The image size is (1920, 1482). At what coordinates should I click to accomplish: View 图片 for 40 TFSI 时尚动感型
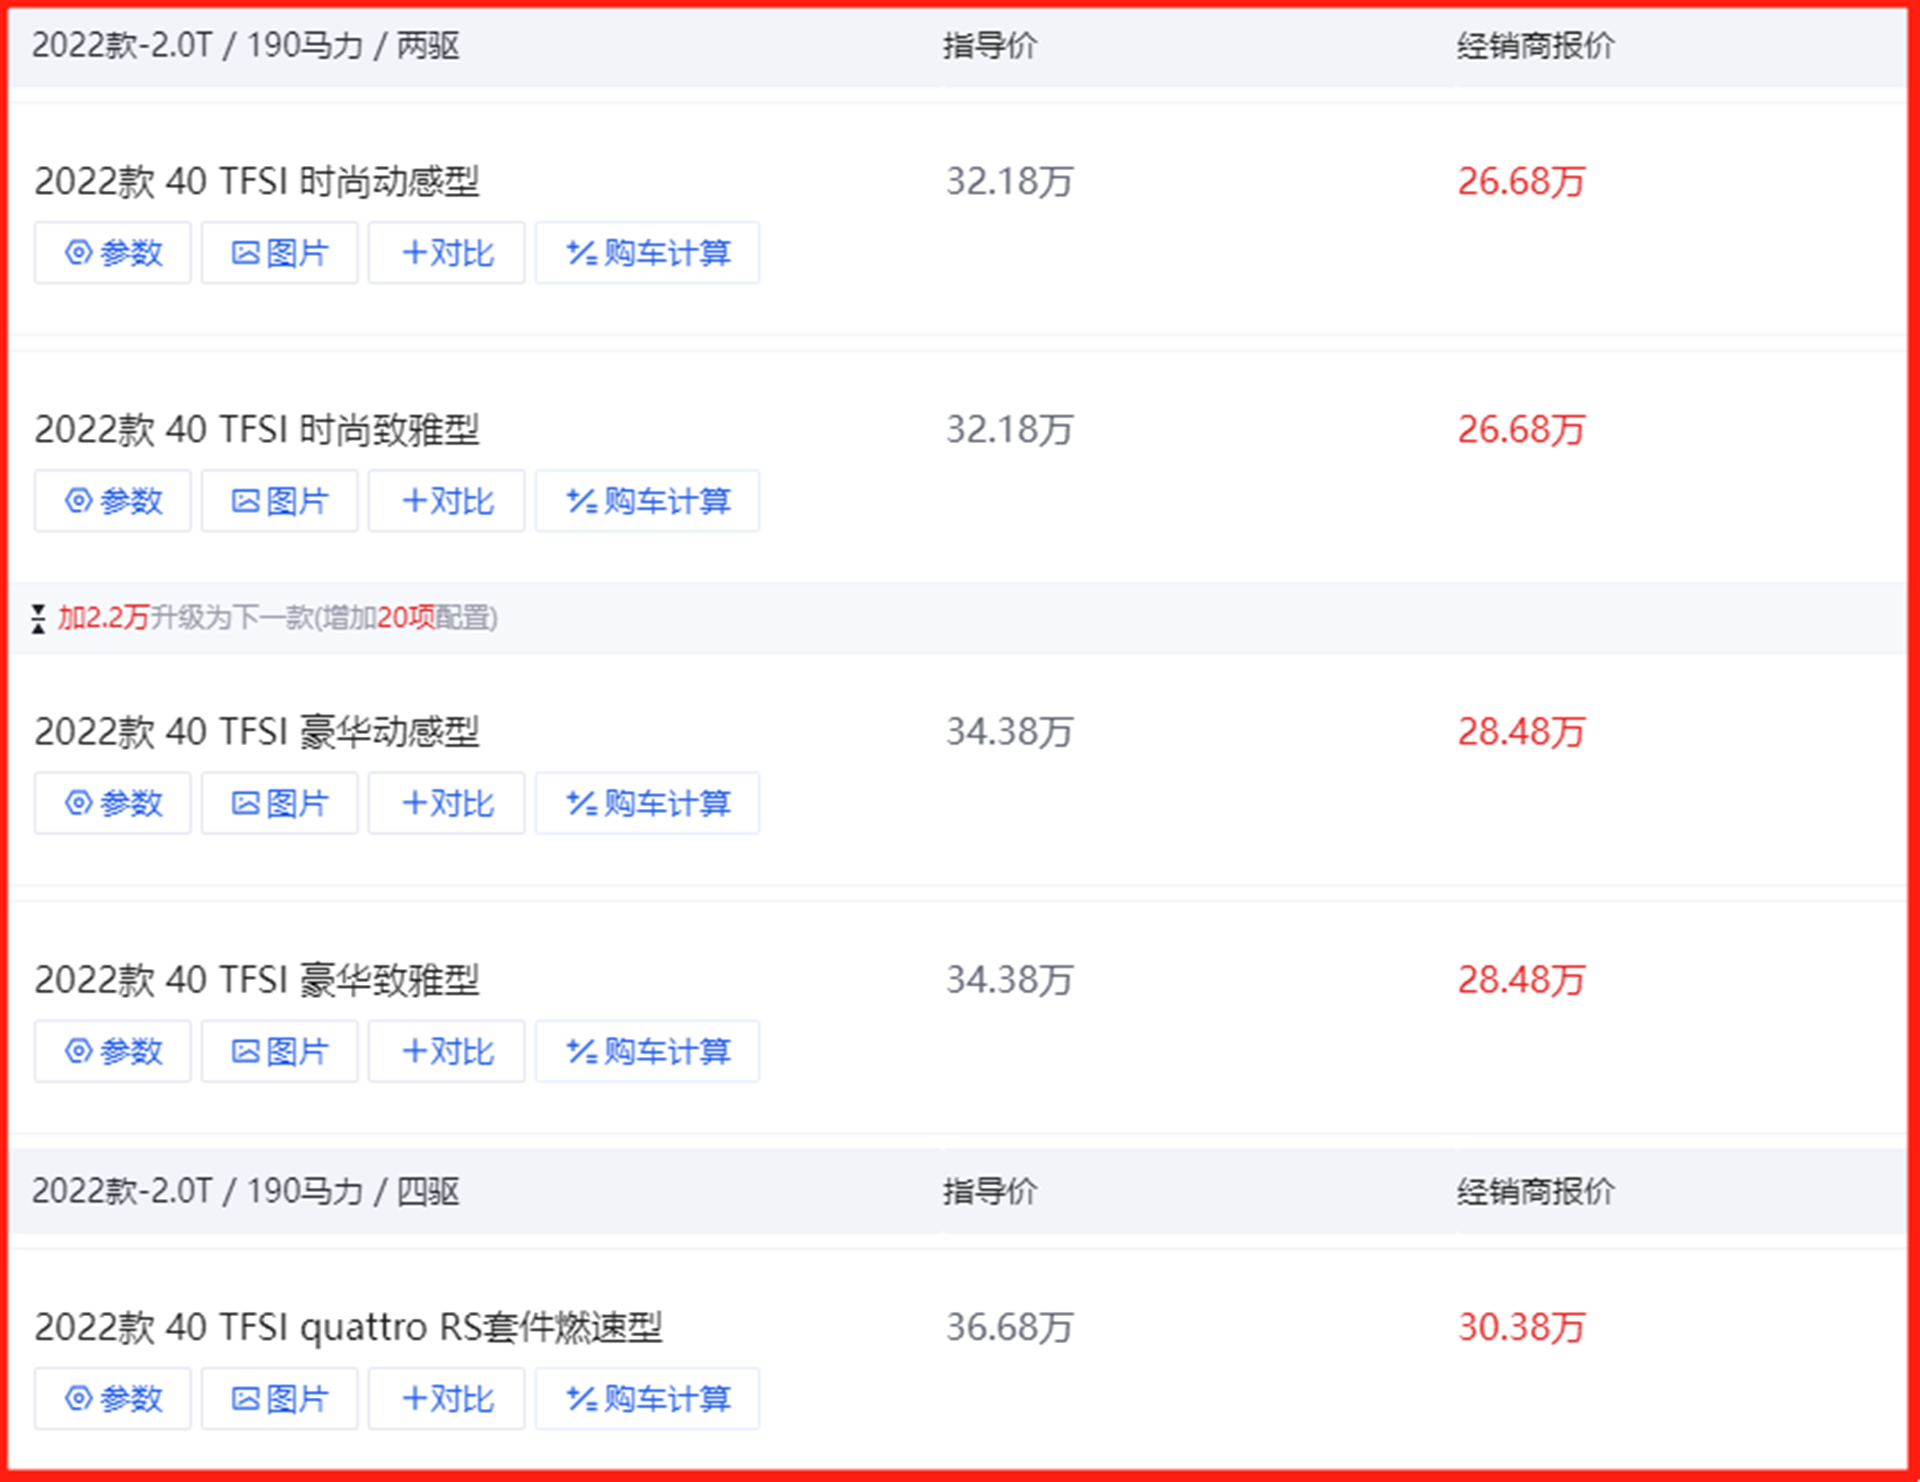(279, 253)
